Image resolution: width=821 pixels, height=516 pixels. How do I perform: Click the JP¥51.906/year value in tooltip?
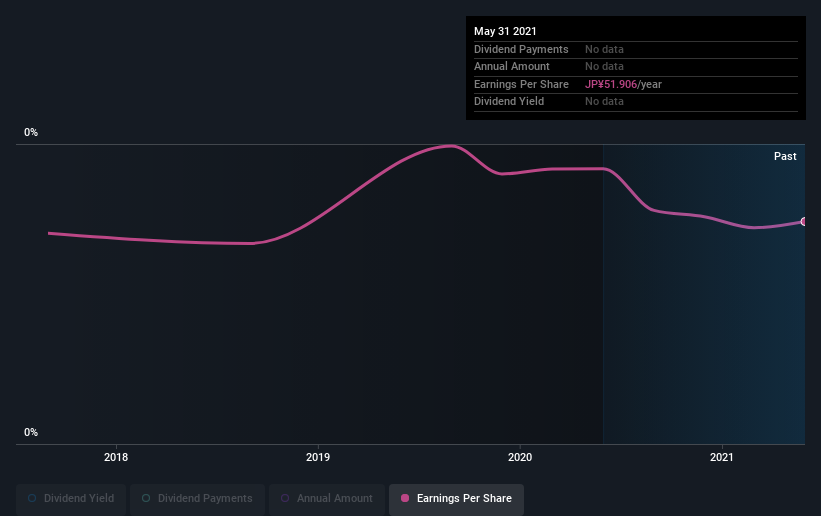(623, 84)
